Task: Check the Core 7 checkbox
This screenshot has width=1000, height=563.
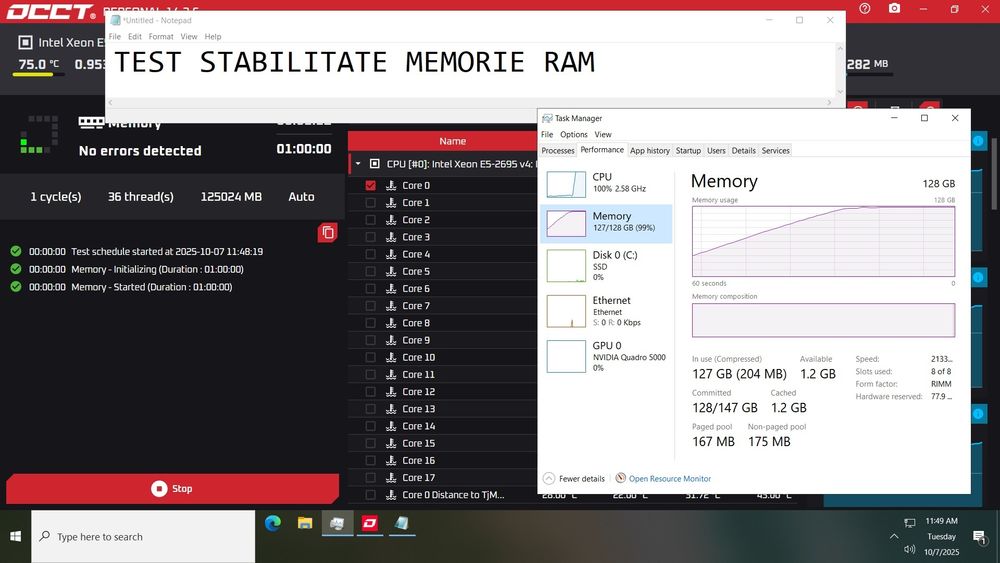Action: 371,306
